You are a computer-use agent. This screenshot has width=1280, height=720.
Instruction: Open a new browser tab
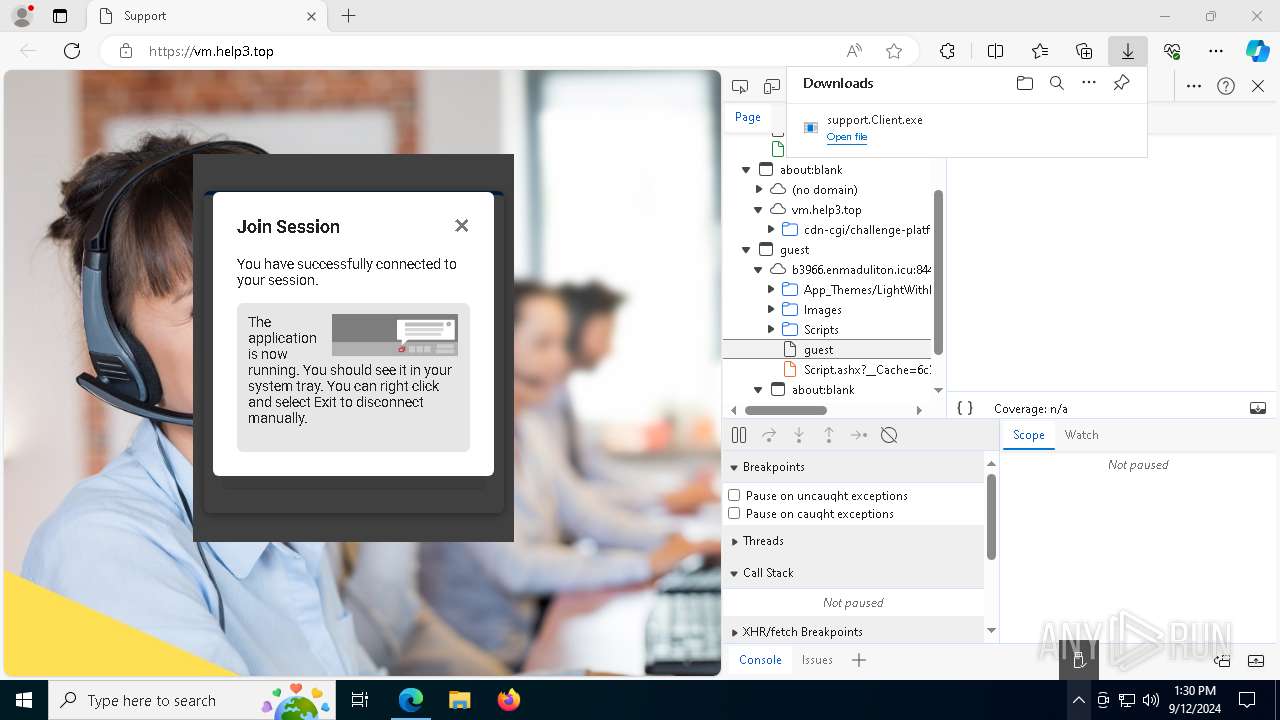(x=348, y=16)
